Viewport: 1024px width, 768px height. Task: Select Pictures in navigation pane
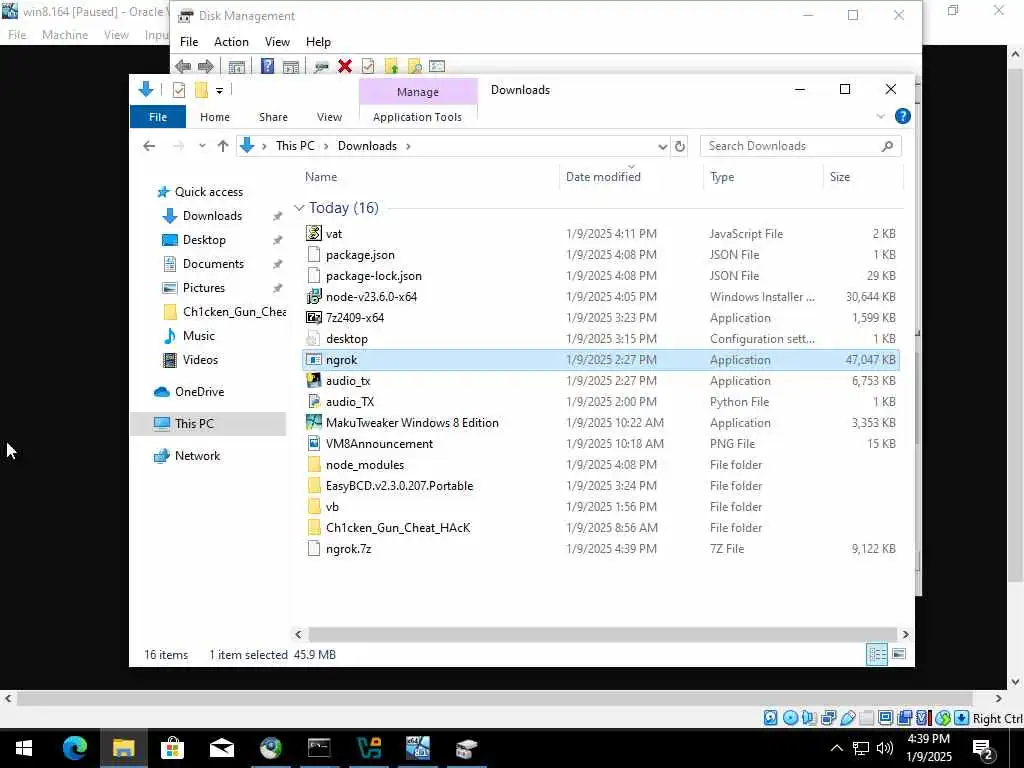203,288
